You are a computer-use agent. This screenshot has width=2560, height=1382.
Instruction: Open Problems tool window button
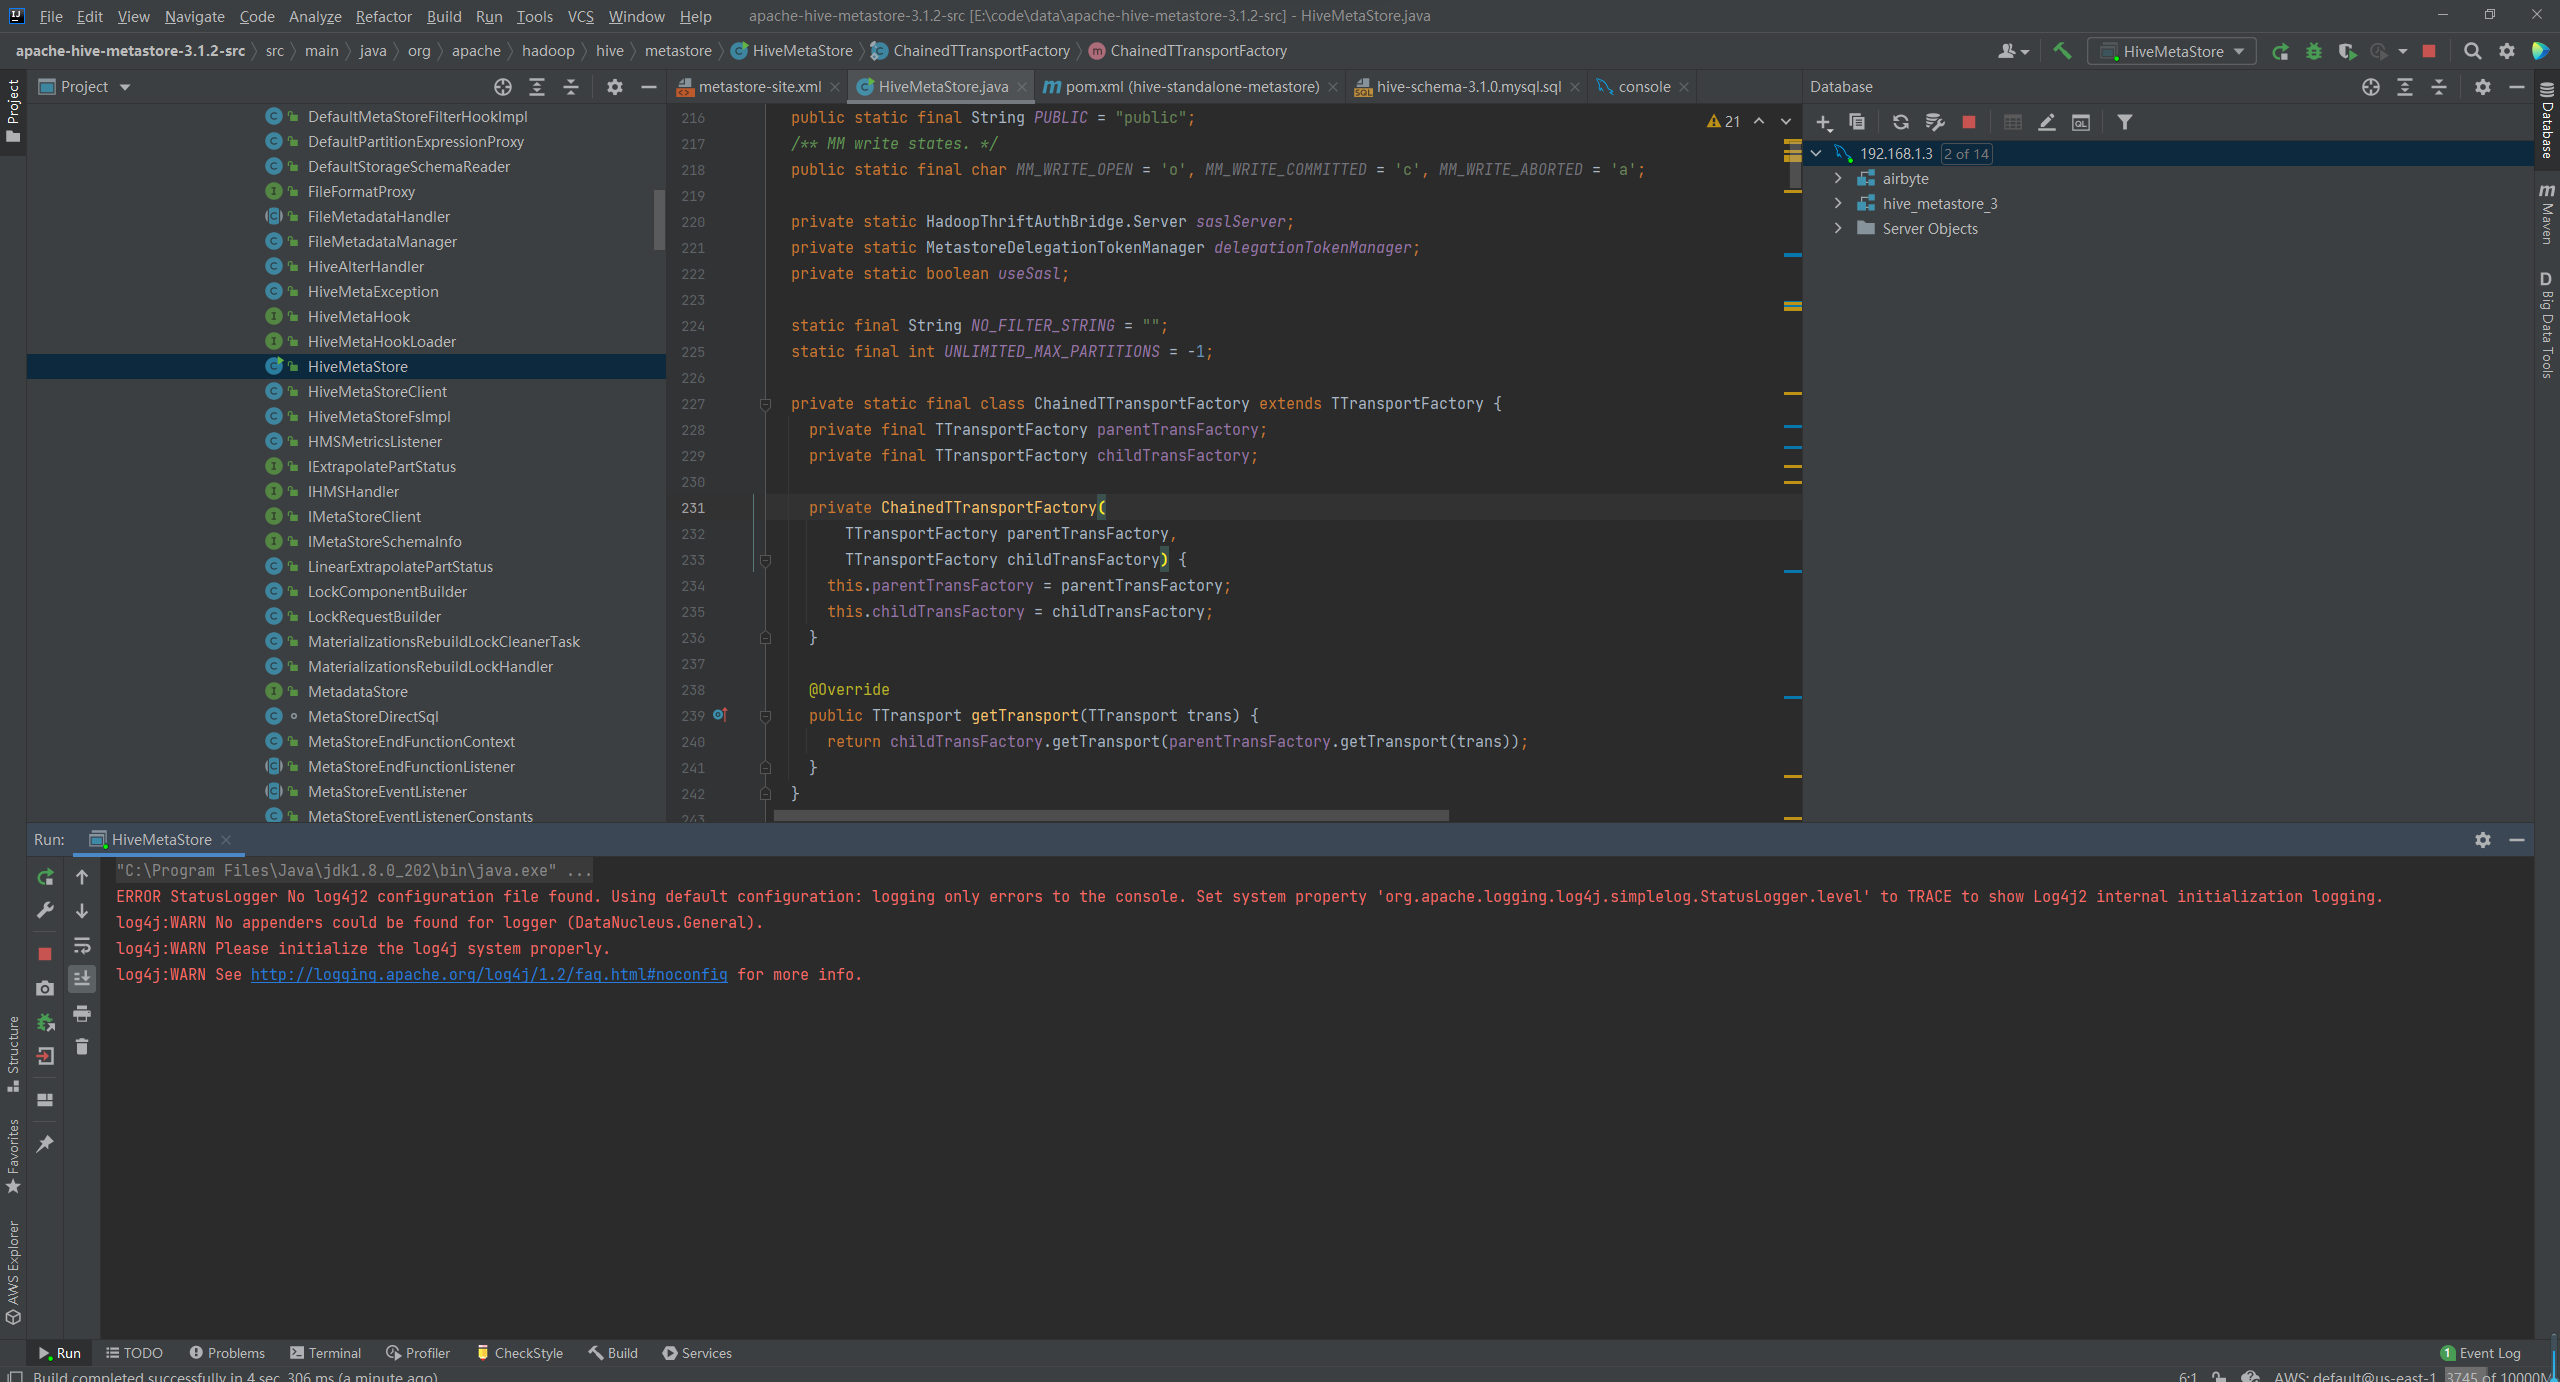(x=227, y=1353)
